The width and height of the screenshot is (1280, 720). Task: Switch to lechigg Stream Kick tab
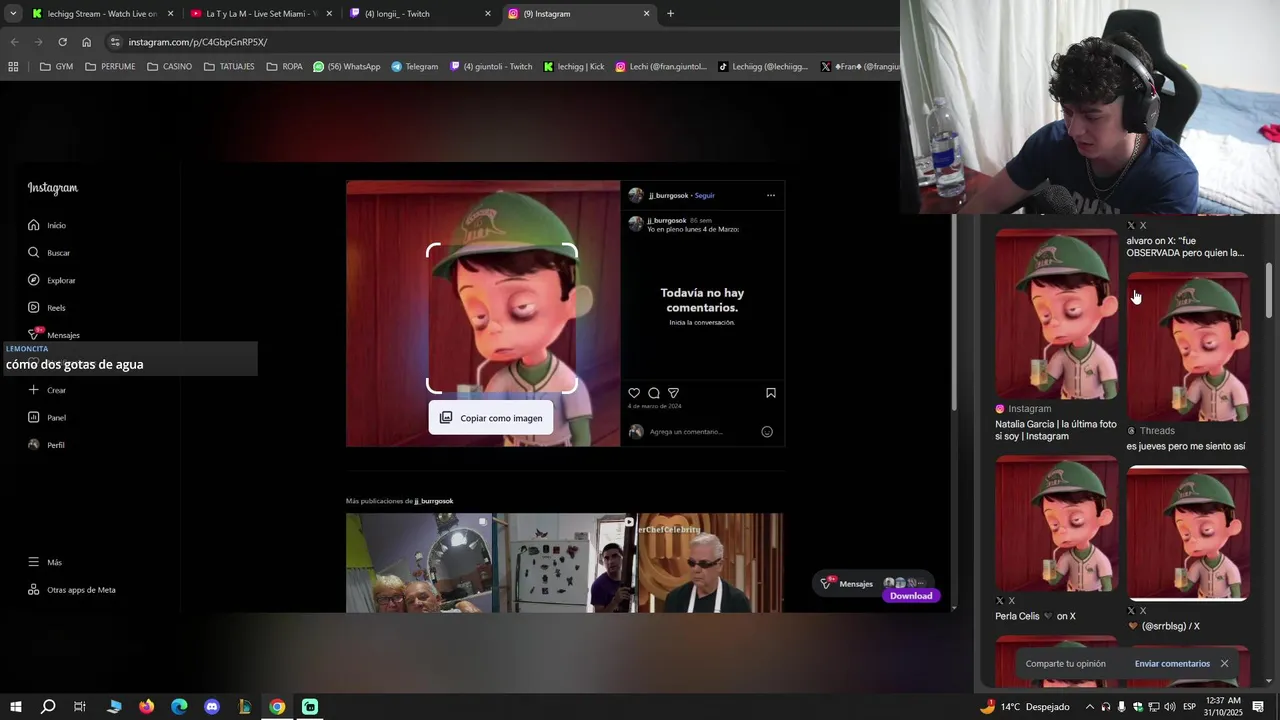[102, 14]
